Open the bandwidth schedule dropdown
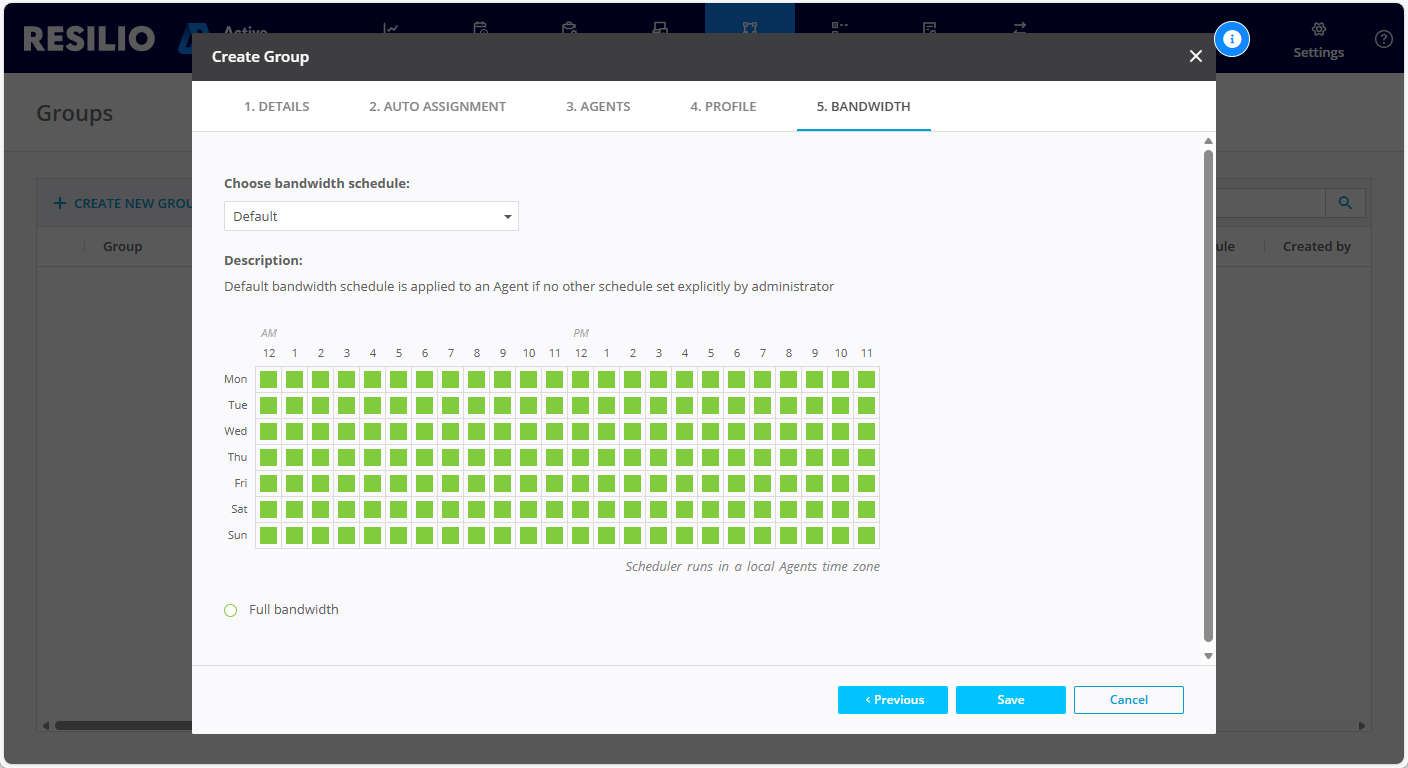The image size is (1408, 768). pos(371,216)
